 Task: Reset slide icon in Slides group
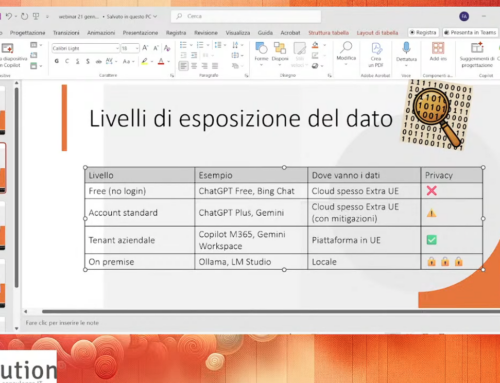(x=33, y=55)
